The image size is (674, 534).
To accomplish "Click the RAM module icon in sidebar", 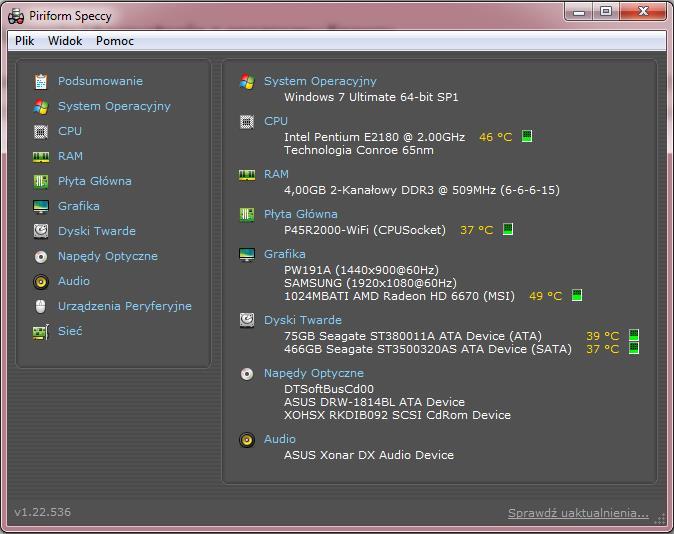I will (x=41, y=157).
